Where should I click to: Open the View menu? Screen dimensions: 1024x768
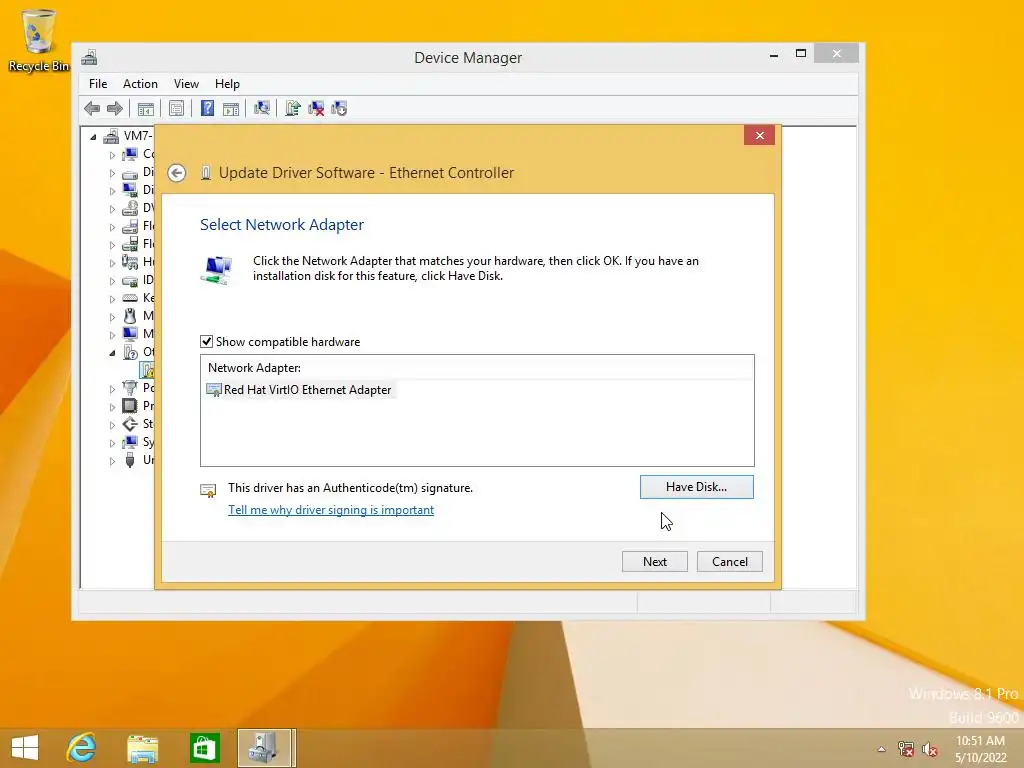[x=186, y=84]
